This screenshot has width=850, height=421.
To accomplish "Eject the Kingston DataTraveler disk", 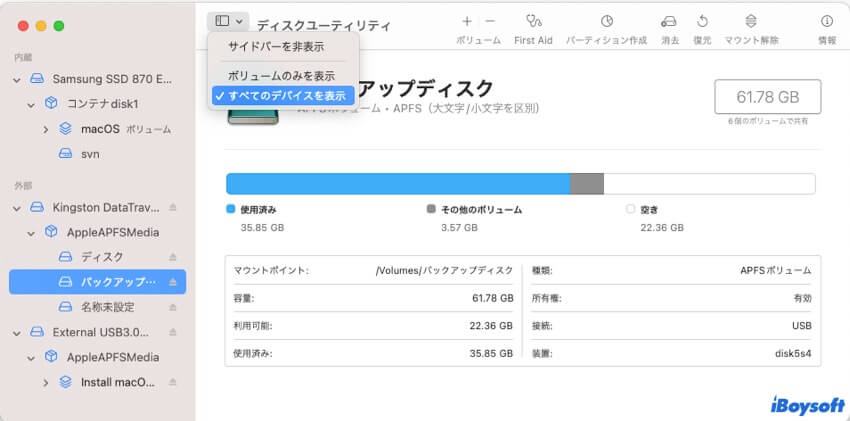I will (172, 208).
